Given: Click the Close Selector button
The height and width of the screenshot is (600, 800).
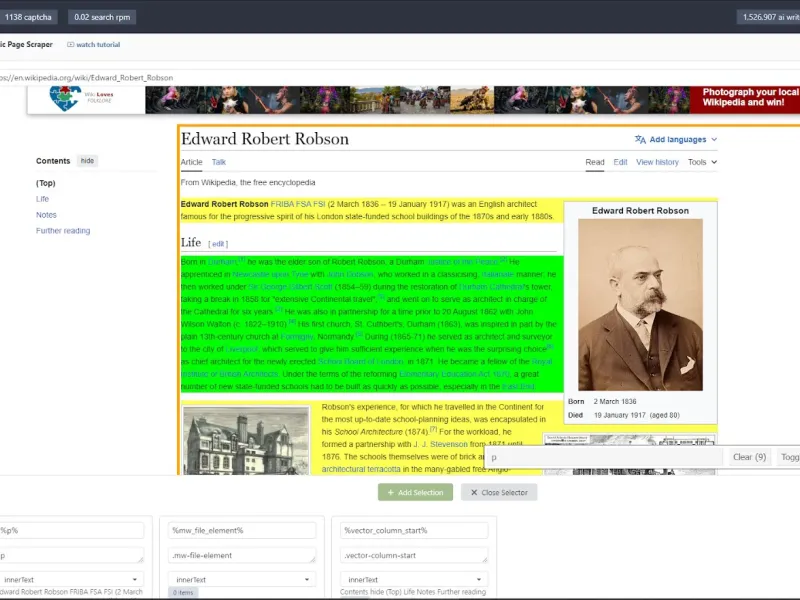Looking at the screenshot, I should tap(499, 492).
